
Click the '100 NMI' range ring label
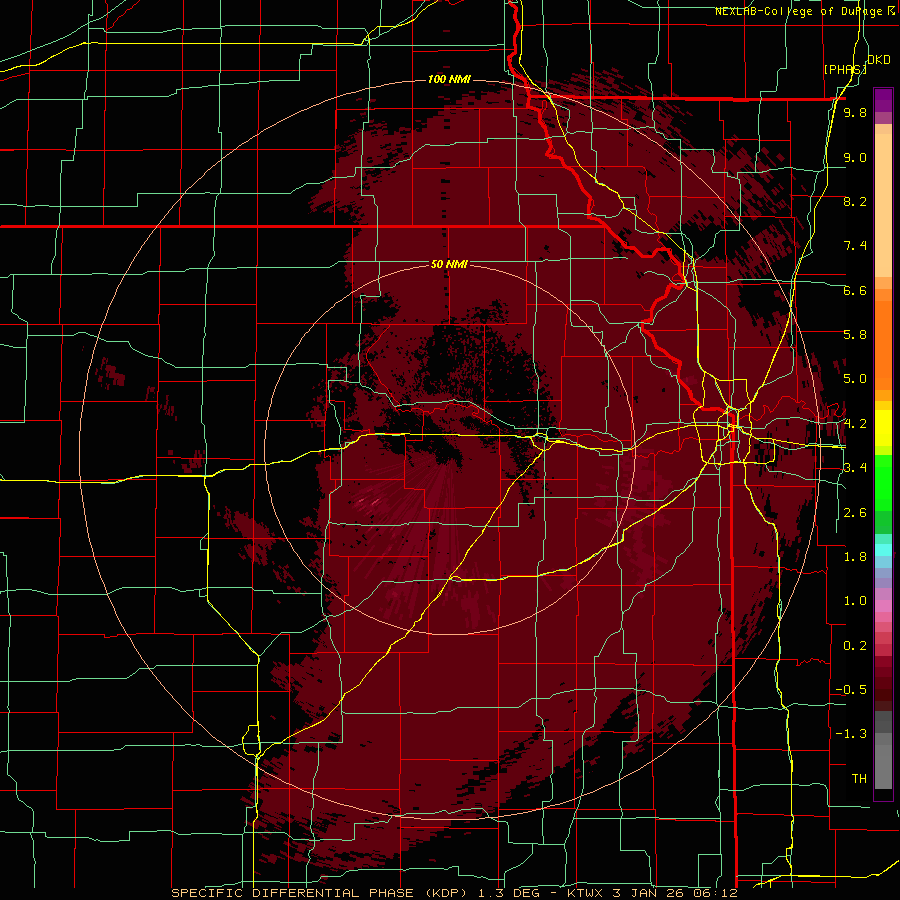(449, 79)
